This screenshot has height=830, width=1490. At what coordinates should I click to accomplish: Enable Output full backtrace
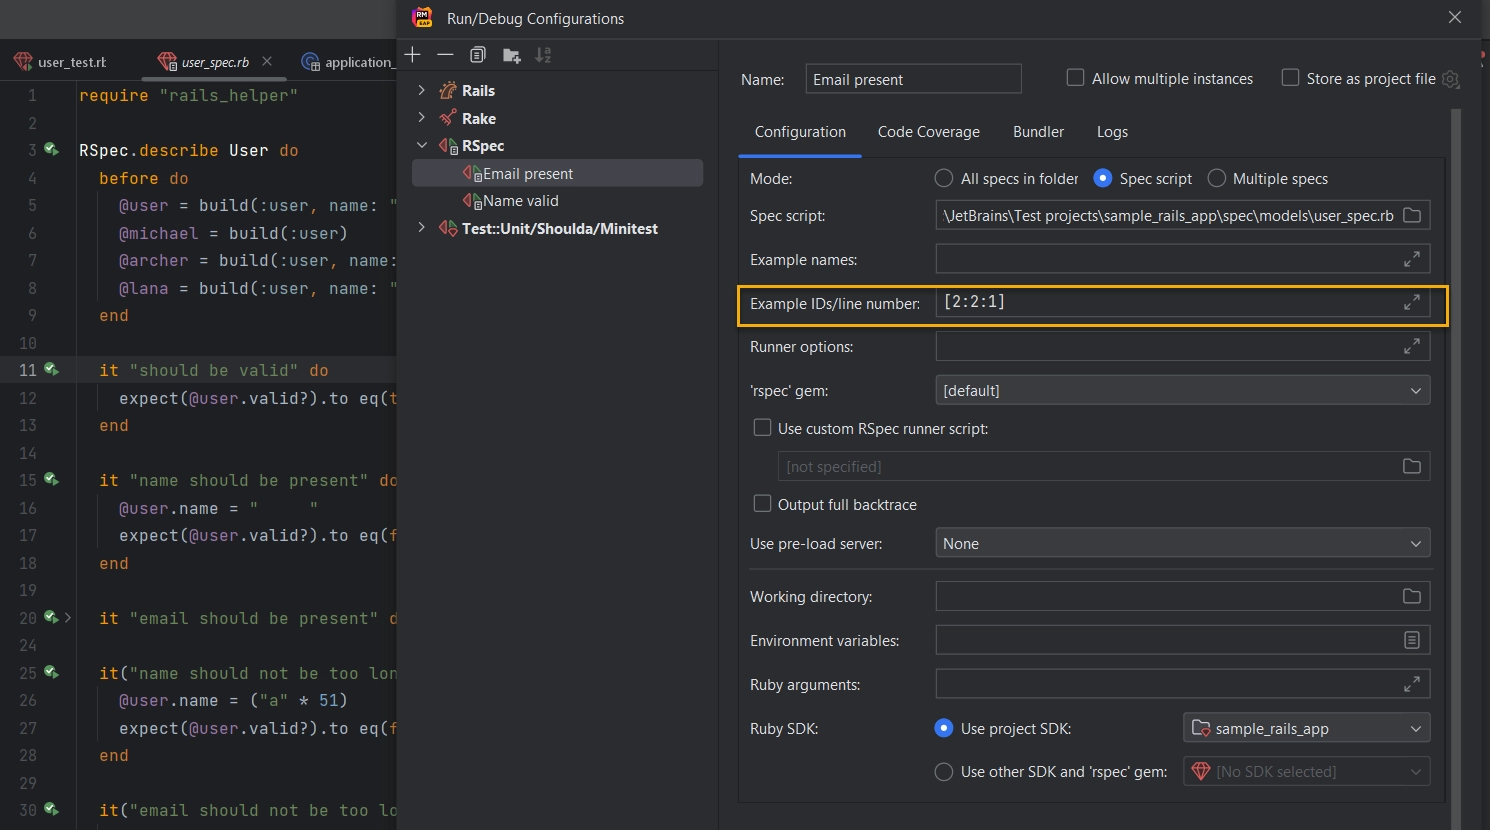(762, 503)
